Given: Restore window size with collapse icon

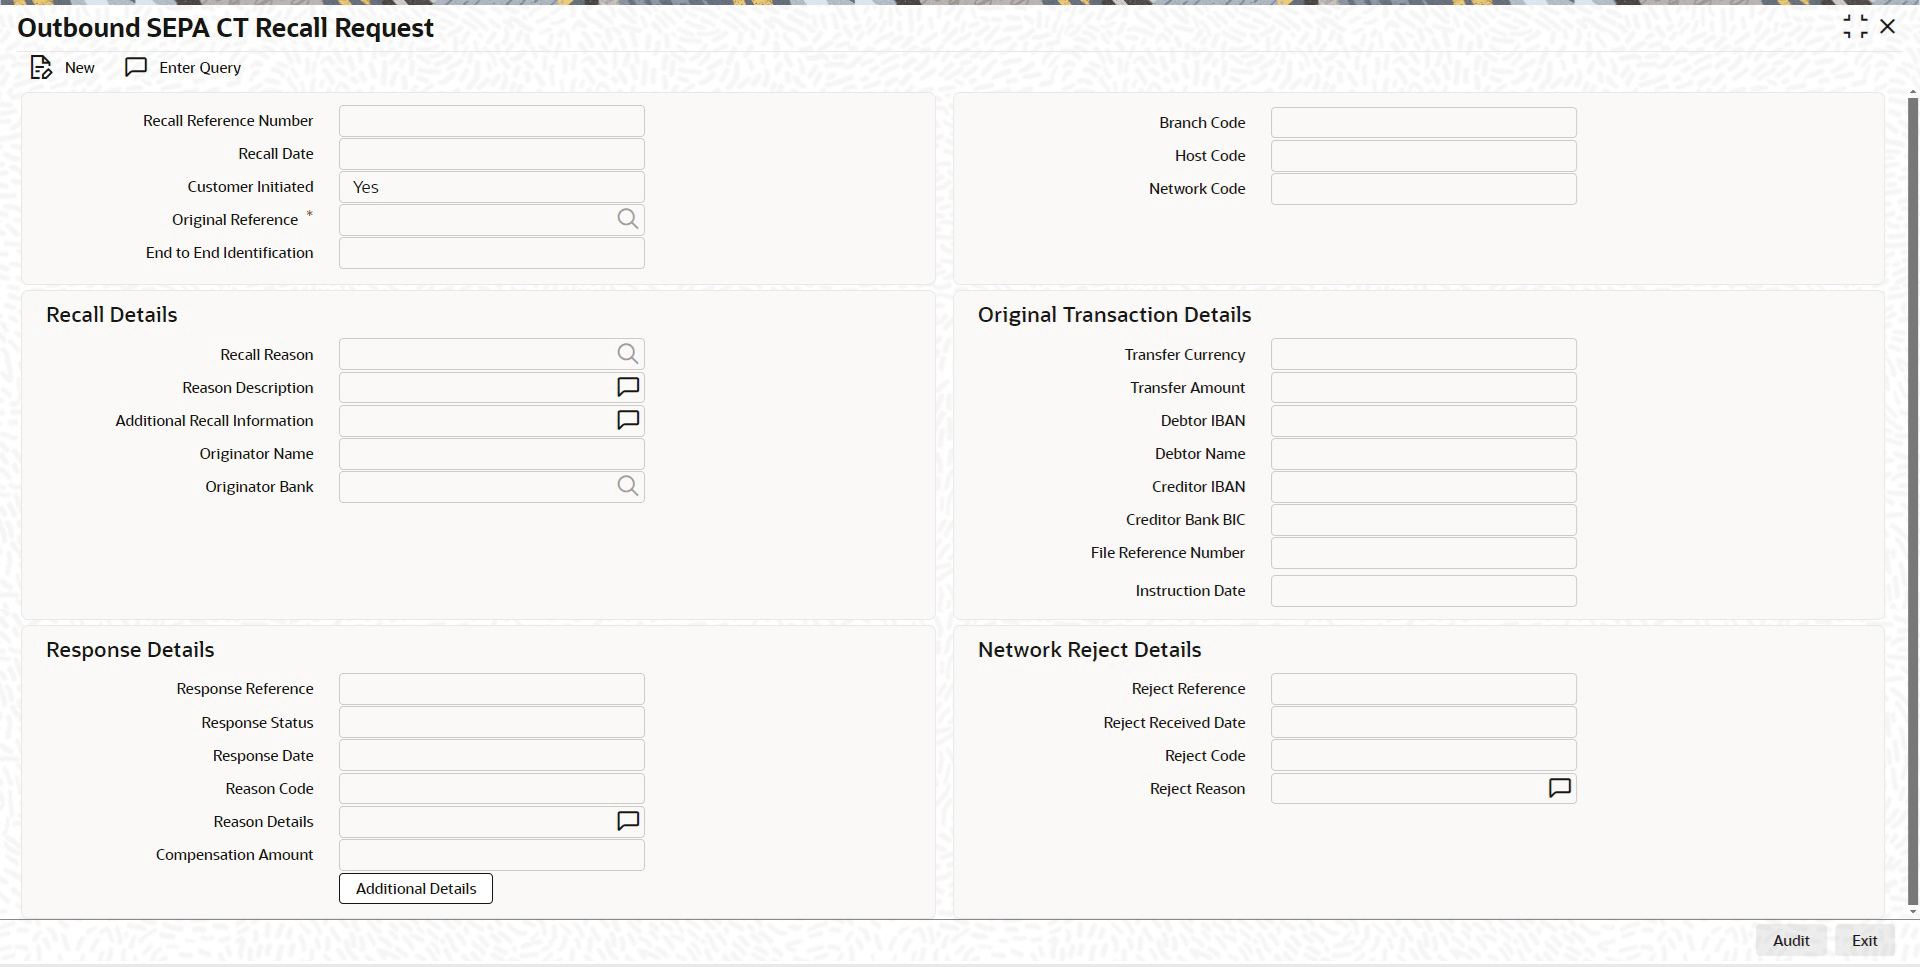Looking at the screenshot, I should (x=1855, y=27).
